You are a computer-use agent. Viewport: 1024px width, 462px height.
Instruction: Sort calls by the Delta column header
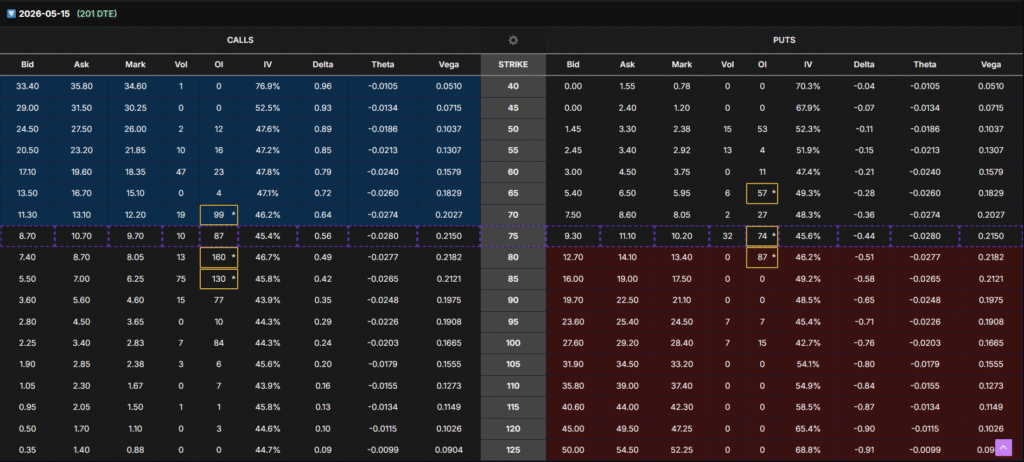[324, 65]
